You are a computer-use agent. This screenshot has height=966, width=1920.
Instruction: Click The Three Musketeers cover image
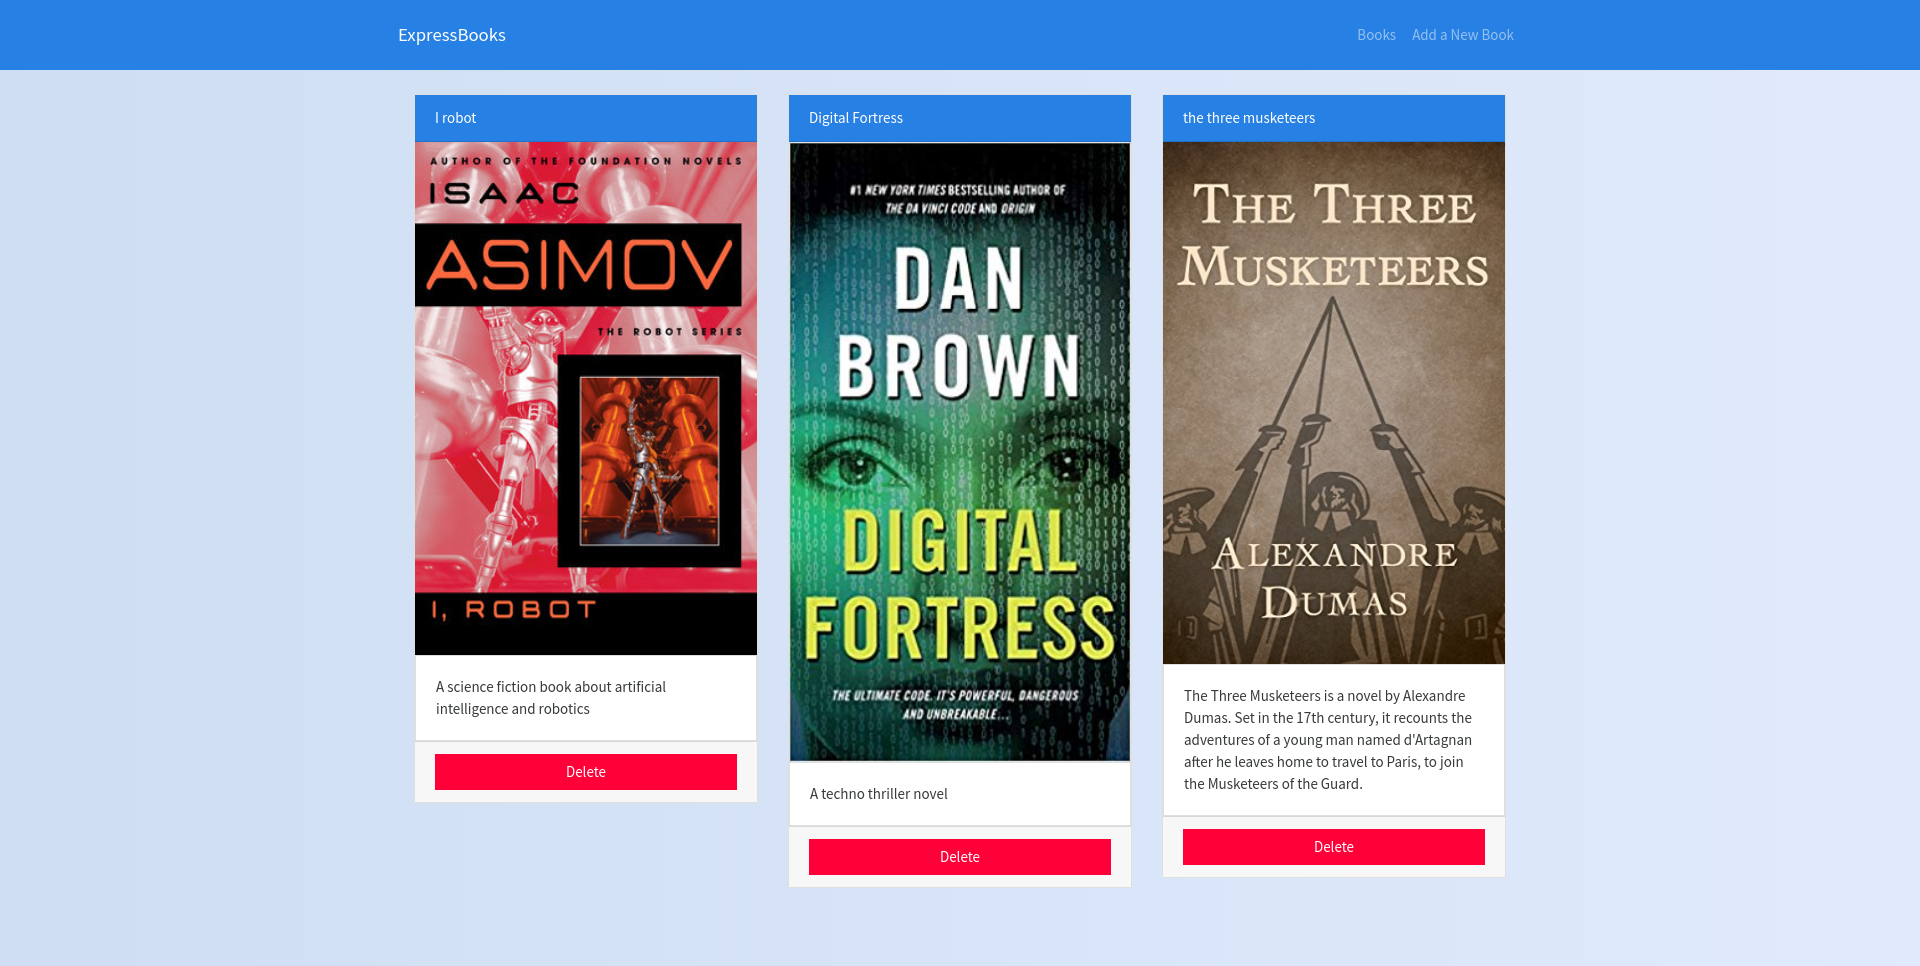point(1334,403)
